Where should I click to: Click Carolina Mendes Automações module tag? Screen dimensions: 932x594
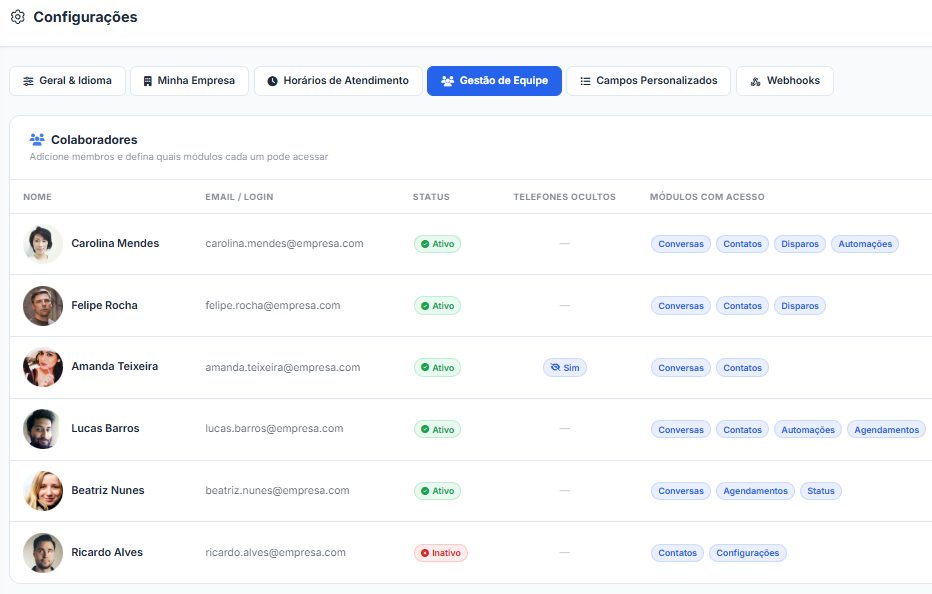(865, 244)
